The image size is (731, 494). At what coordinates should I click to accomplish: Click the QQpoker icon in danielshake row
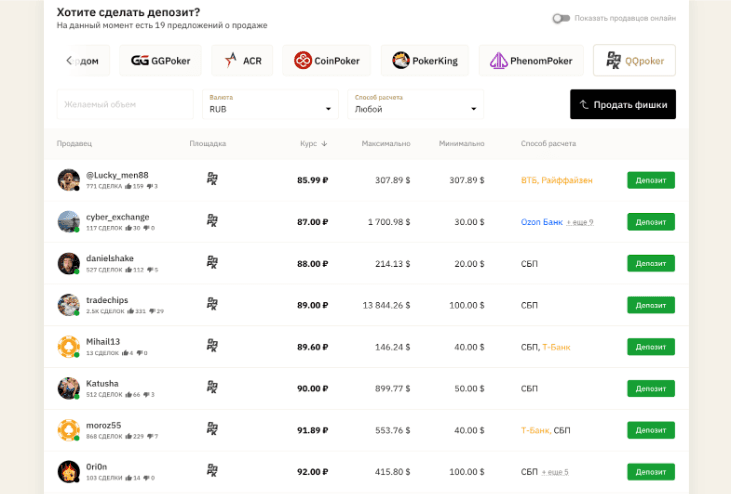pyautogui.click(x=212, y=262)
